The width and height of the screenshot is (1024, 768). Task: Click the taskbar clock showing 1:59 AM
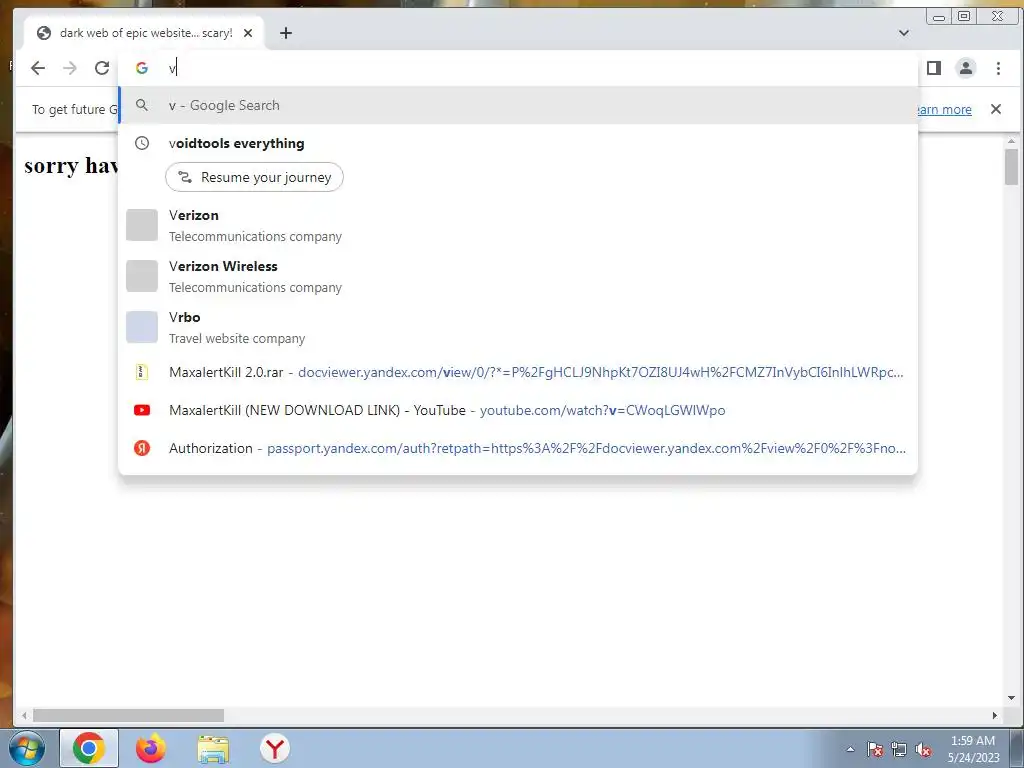pyautogui.click(x=973, y=749)
